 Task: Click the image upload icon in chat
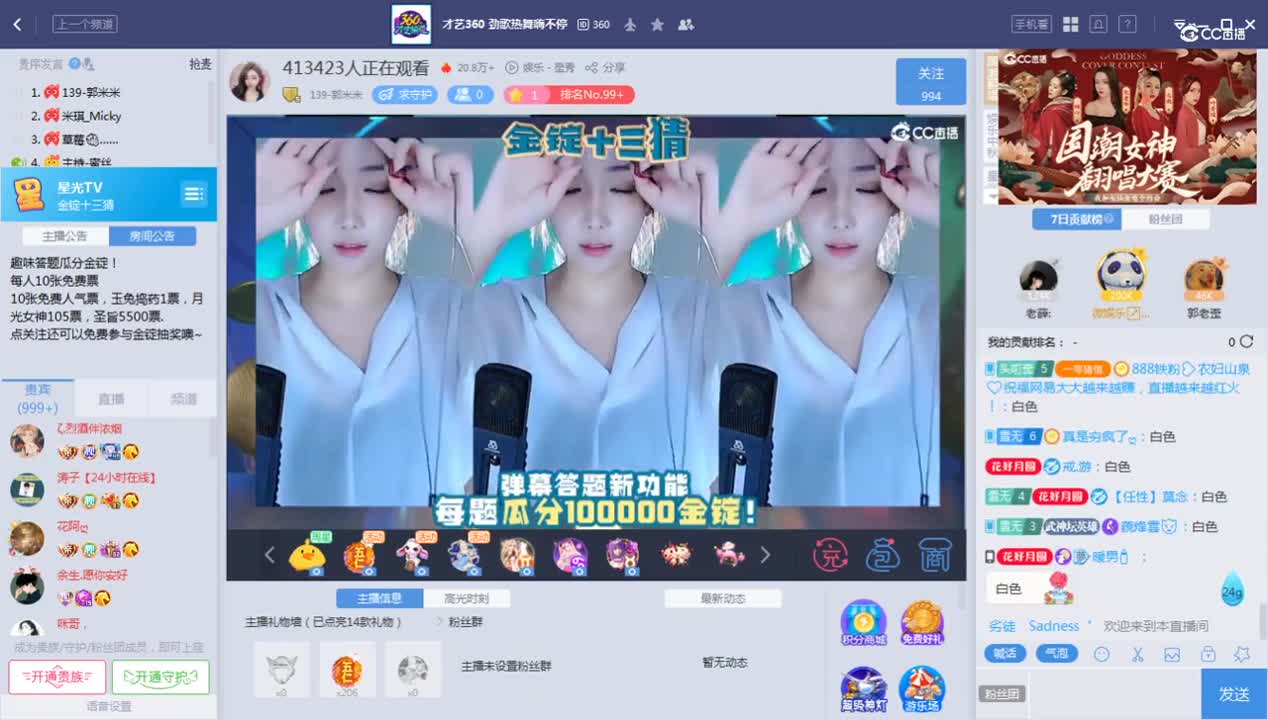pos(1172,654)
